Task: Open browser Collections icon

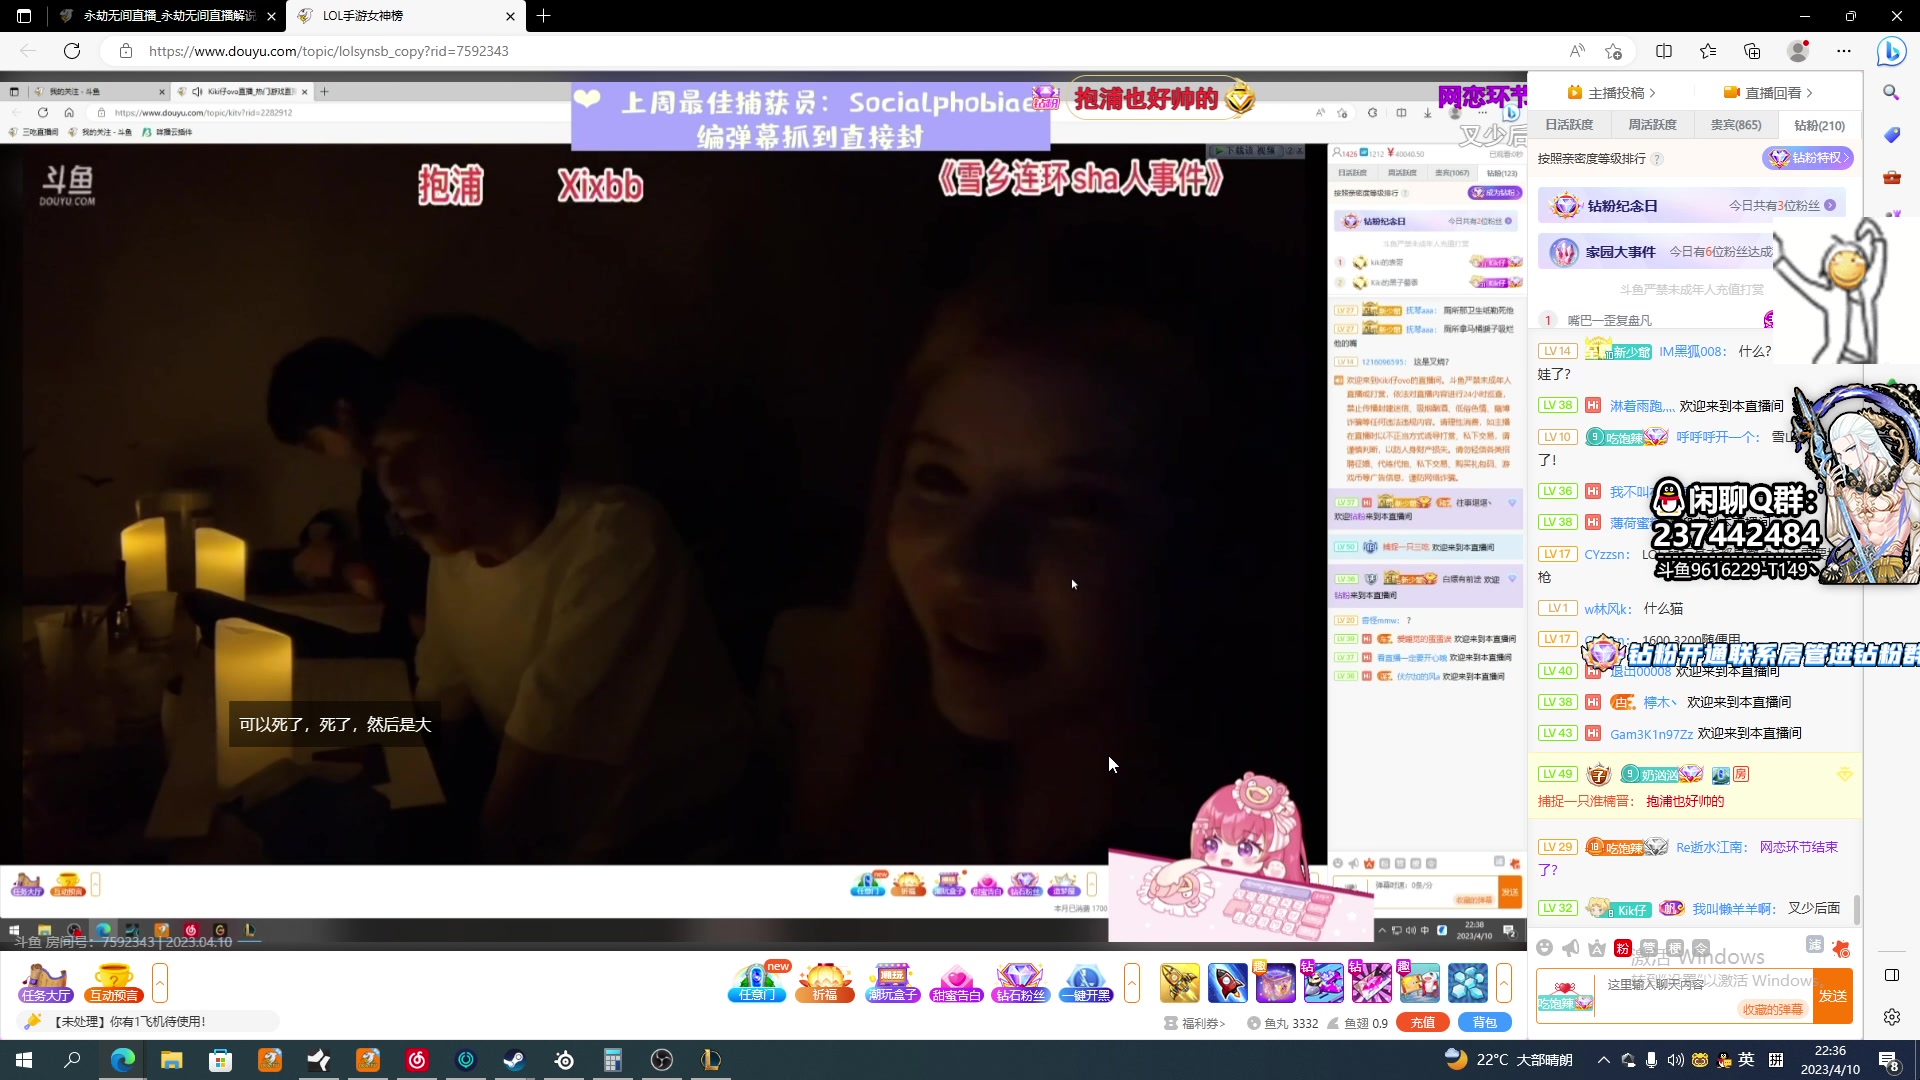Action: coord(1752,51)
